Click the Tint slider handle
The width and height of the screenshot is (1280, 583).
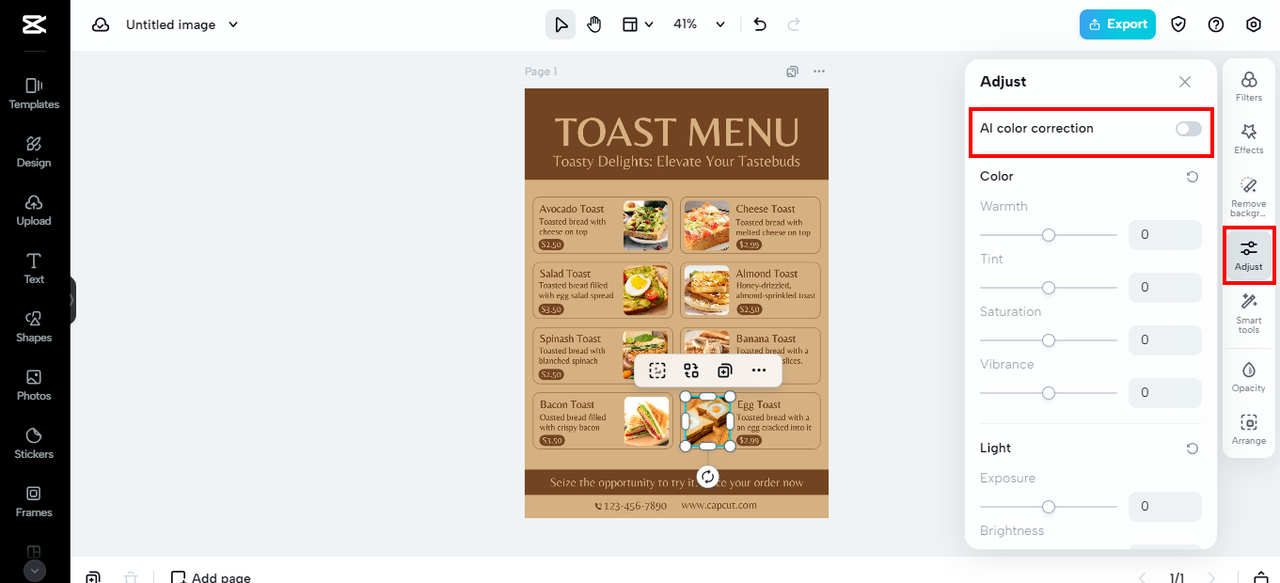point(1048,288)
